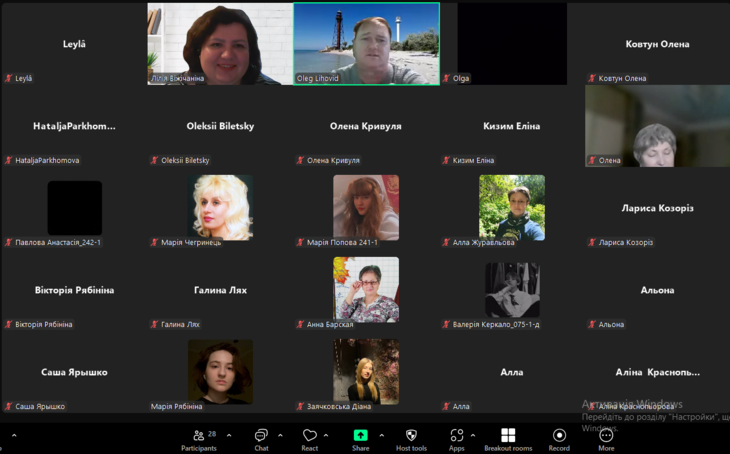Click muted mic icon beside Марія Чегринець
This screenshot has height=454, width=730.
point(155,242)
